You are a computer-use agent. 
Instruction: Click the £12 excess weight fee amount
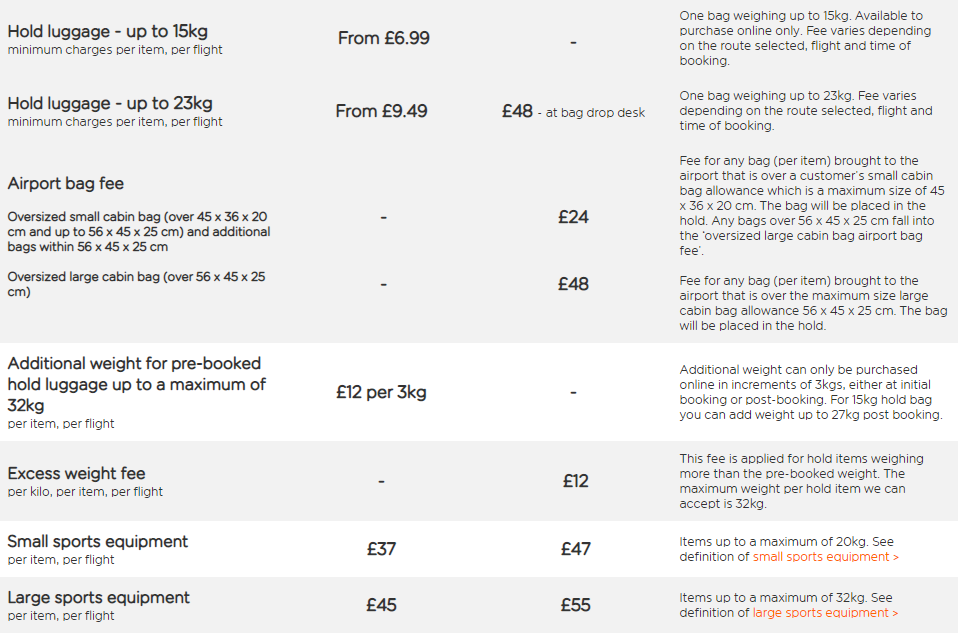click(x=575, y=481)
